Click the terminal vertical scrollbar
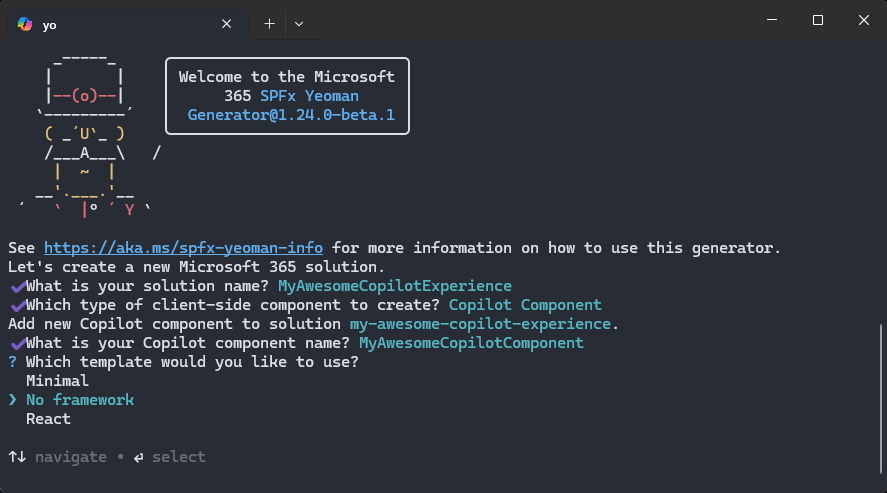Image resolution: width=887 pixels, height=493 pixels. pyautogui.click(x=881, y=399)
